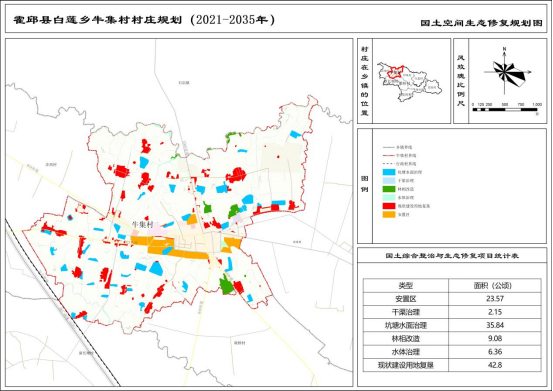Click the statistics table title 国土综合整治与生态修复项目统计表
The height and width of the screenshot is (391, 553).
coord(452,256)
